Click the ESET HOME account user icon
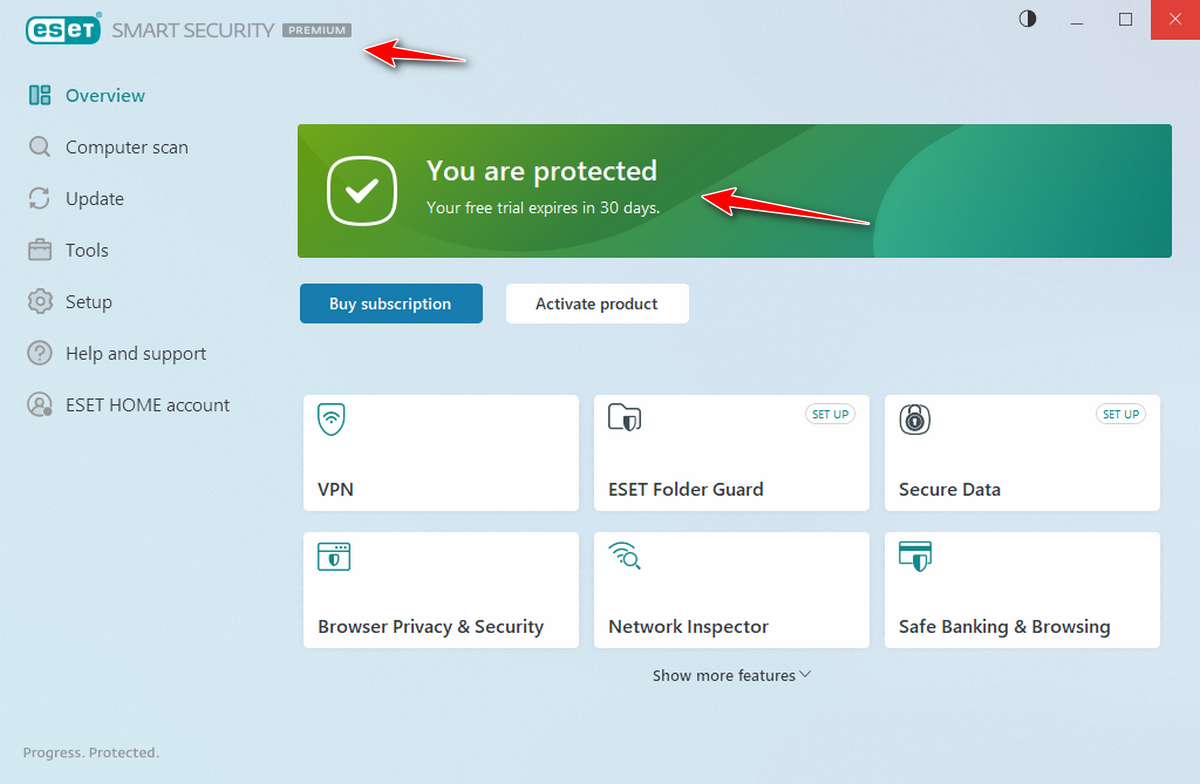This screenshot has height=784, width=1200. click(x=40, y=406)
